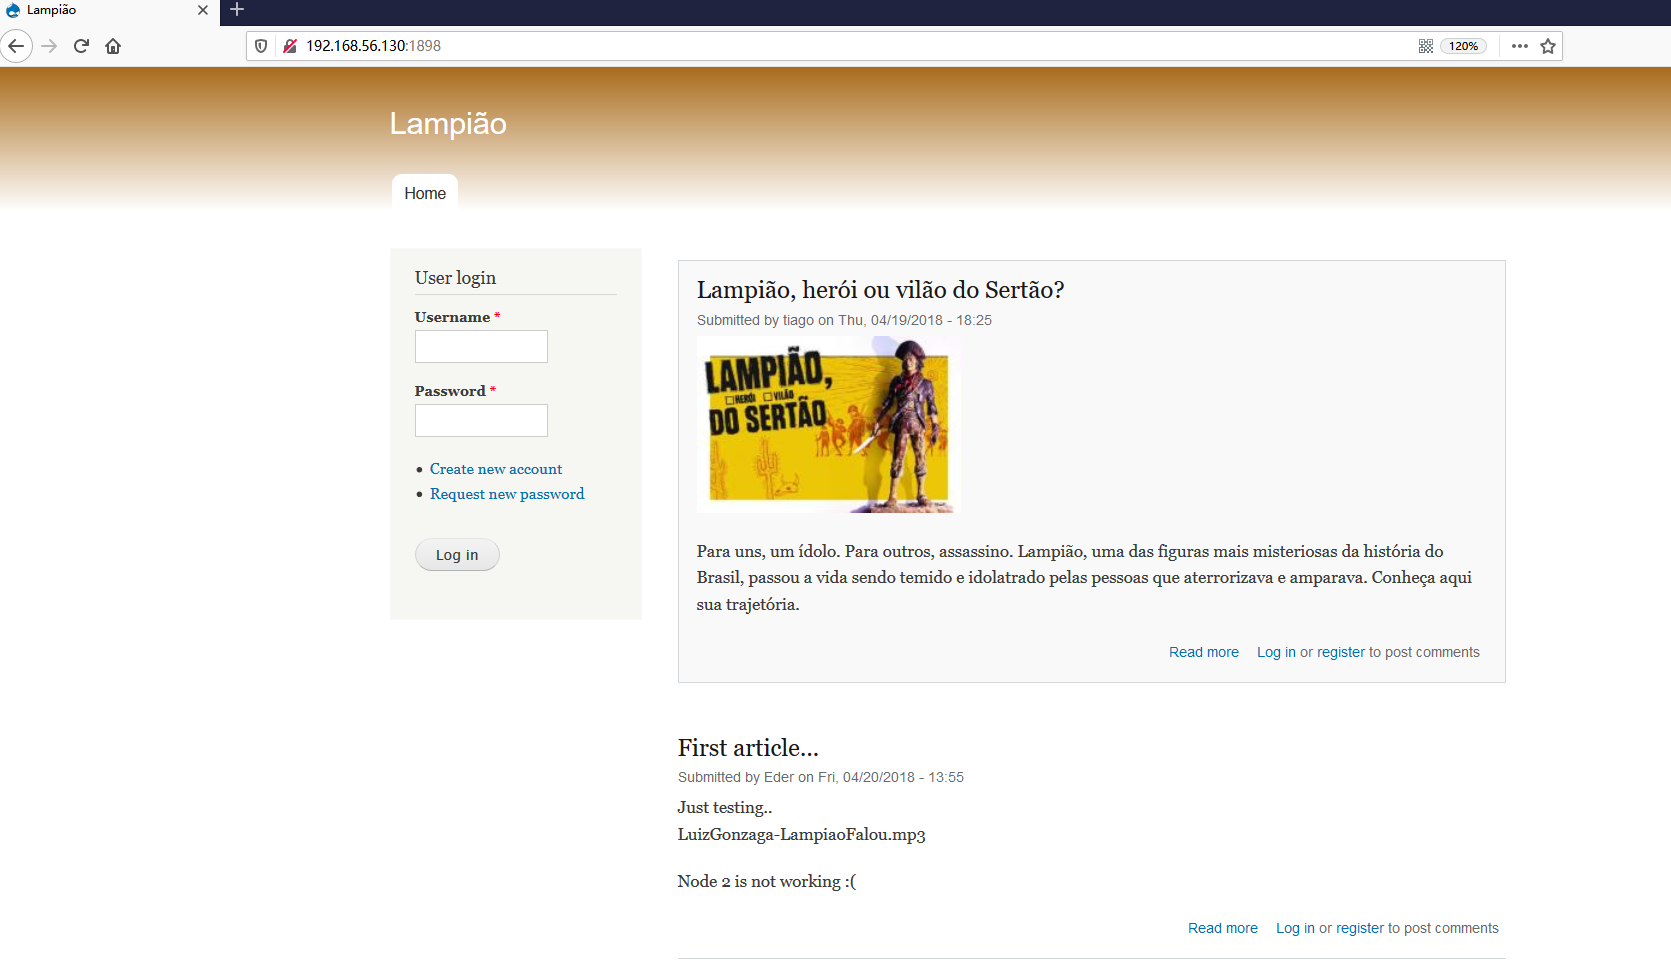Open the Create new account link
The image size is (1671, 961).
(x=496, y=469)
